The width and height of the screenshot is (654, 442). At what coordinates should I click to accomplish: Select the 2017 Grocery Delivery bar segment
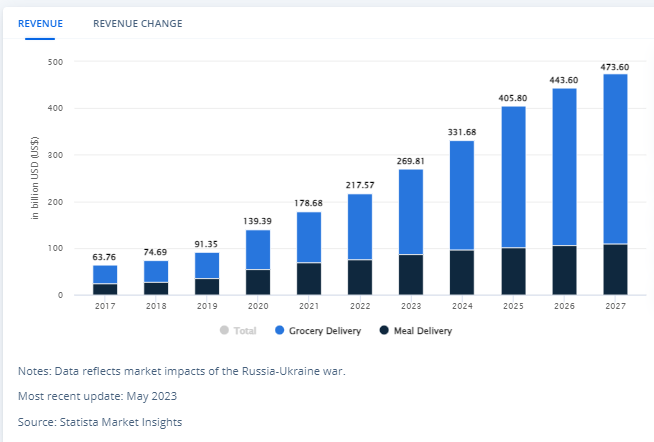click(105, 274)
